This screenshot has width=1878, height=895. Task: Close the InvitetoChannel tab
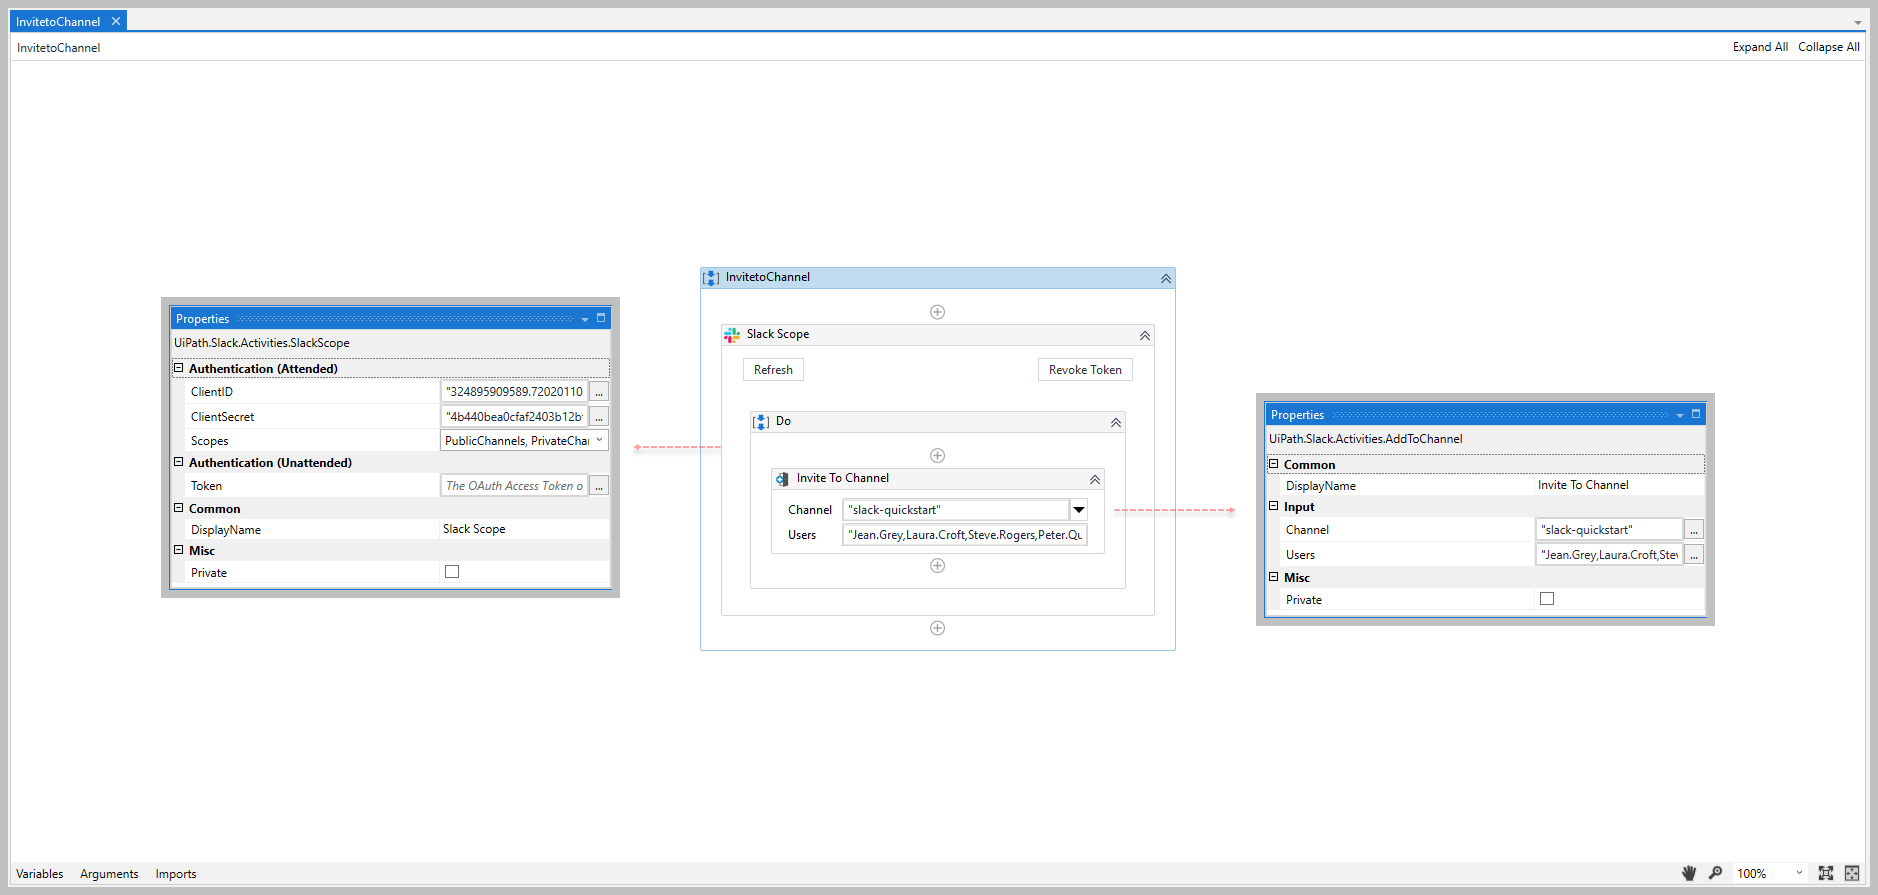116,21
